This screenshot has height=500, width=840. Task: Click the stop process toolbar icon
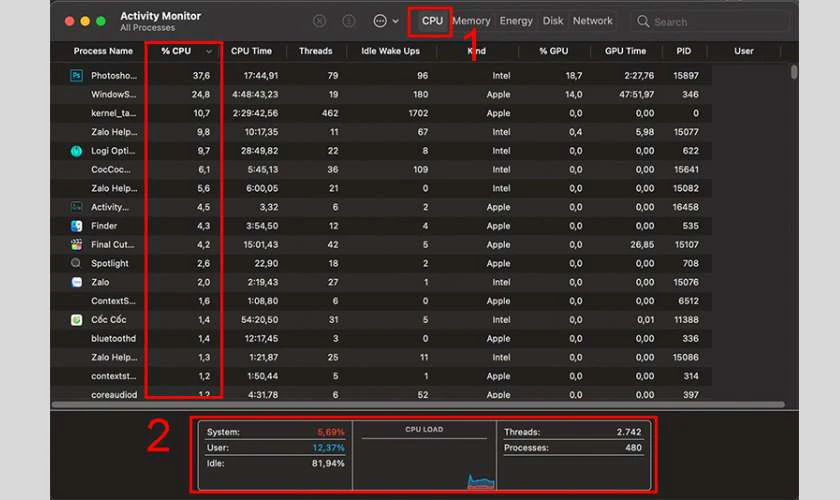(319, 21)
